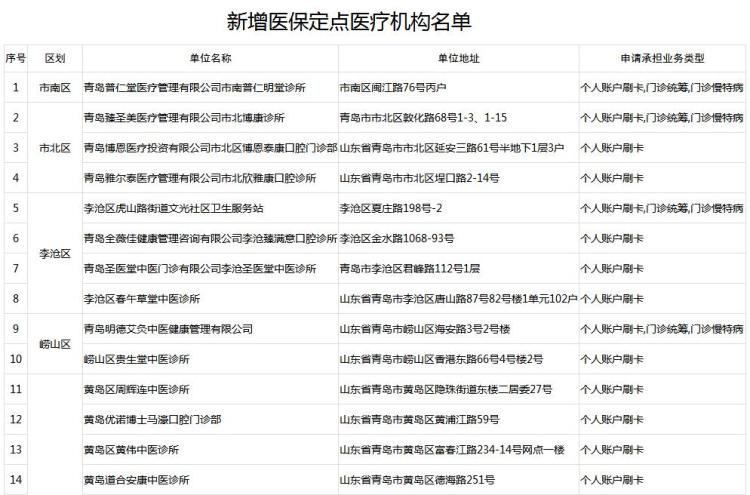Click business type cell in row 1

[662, 88]
